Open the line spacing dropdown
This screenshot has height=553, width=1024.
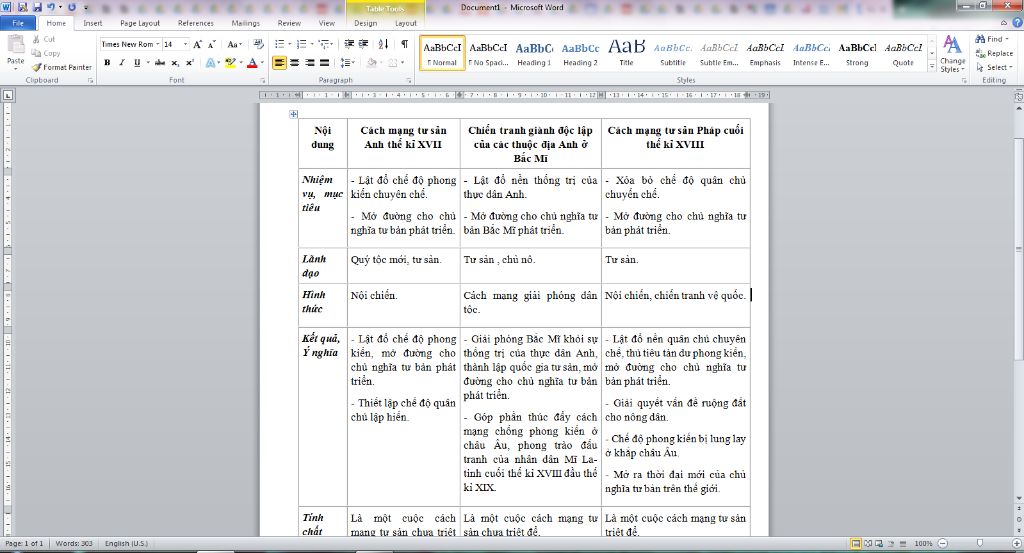click(x=347, y=63)
